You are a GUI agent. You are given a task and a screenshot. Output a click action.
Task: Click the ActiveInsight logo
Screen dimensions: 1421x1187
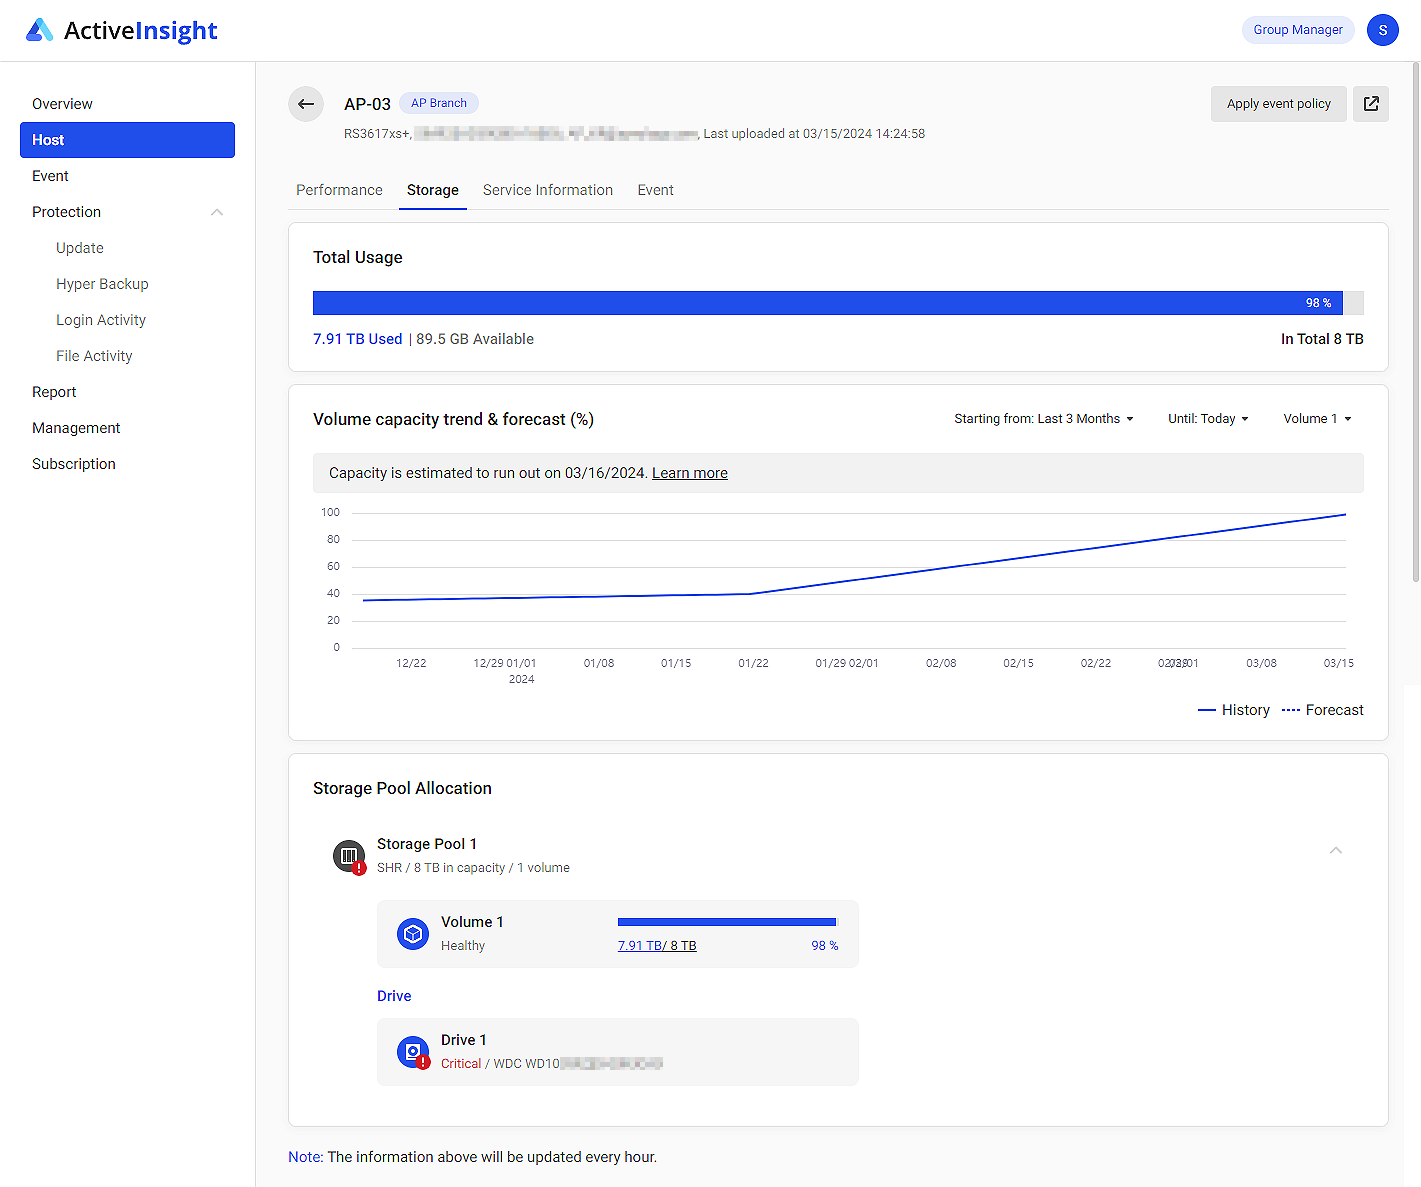pyautogui.click(x=122, y=30)
